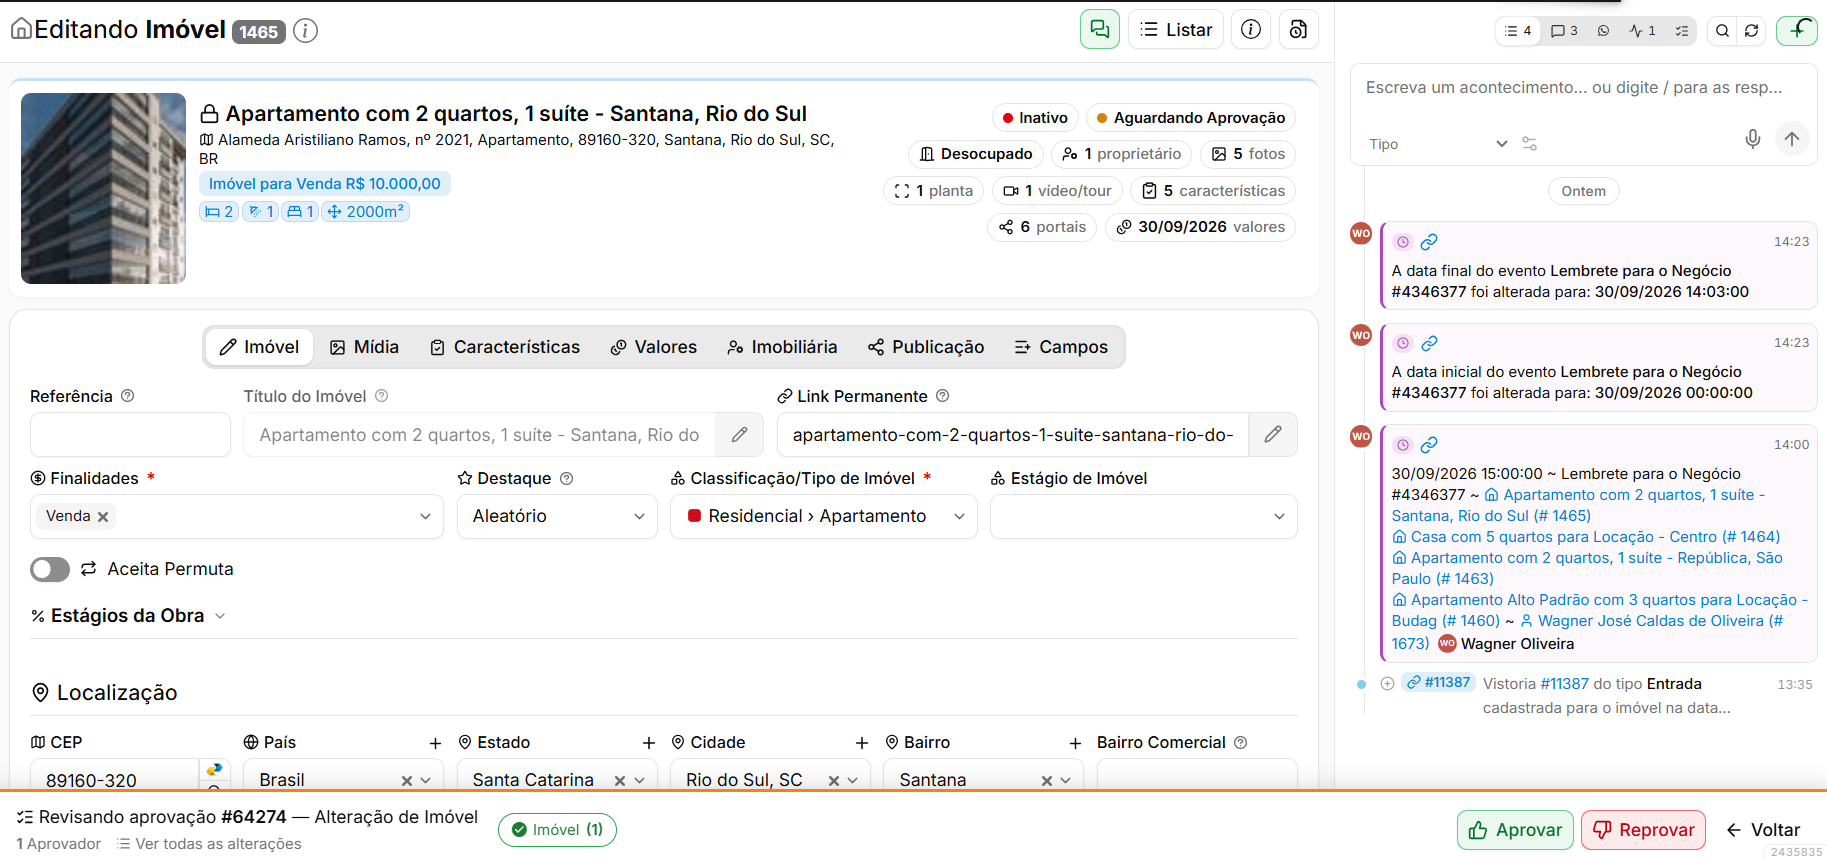
Task: Open the Campos tab
Action: 1061,347
